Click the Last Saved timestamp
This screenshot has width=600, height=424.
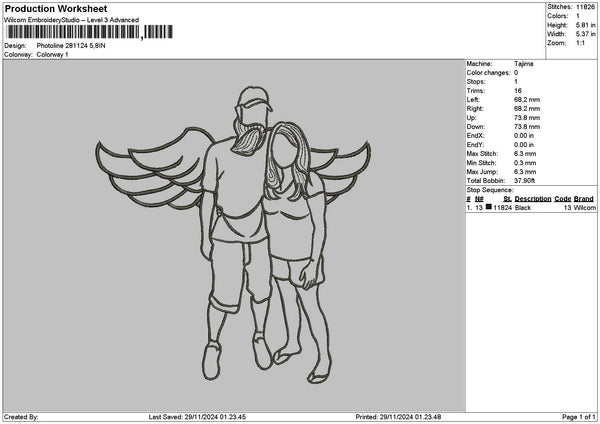coord(197,417)
